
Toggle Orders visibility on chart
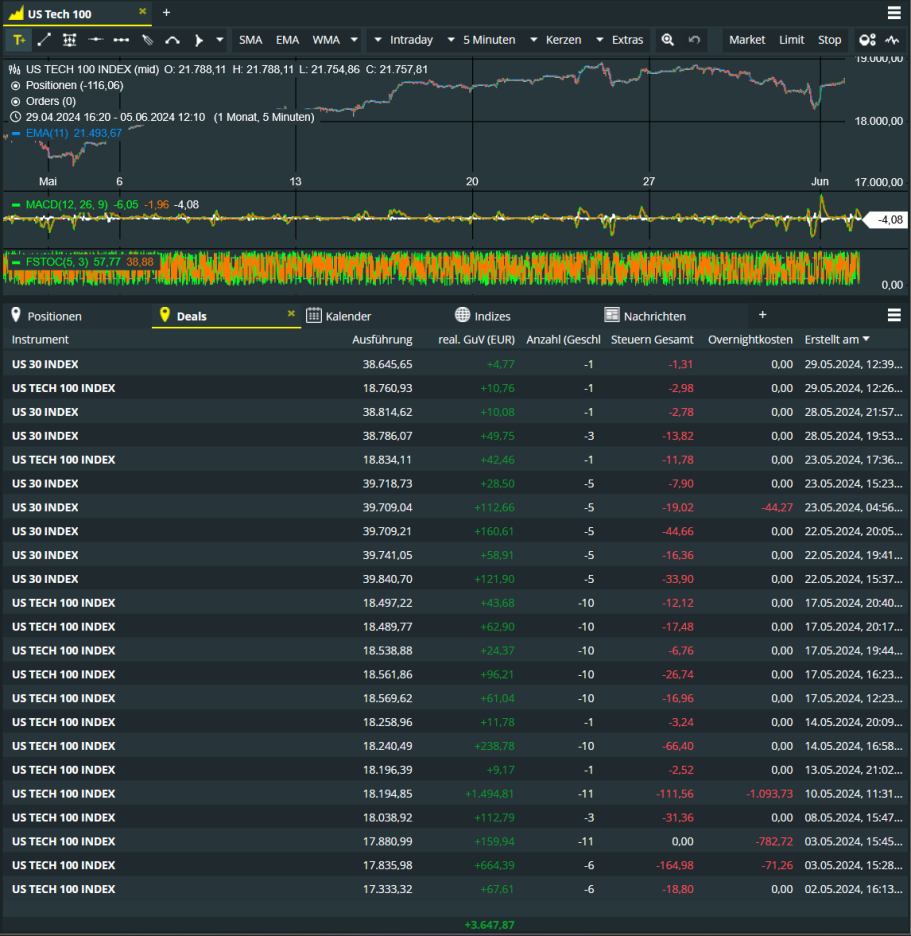(16, 101)
